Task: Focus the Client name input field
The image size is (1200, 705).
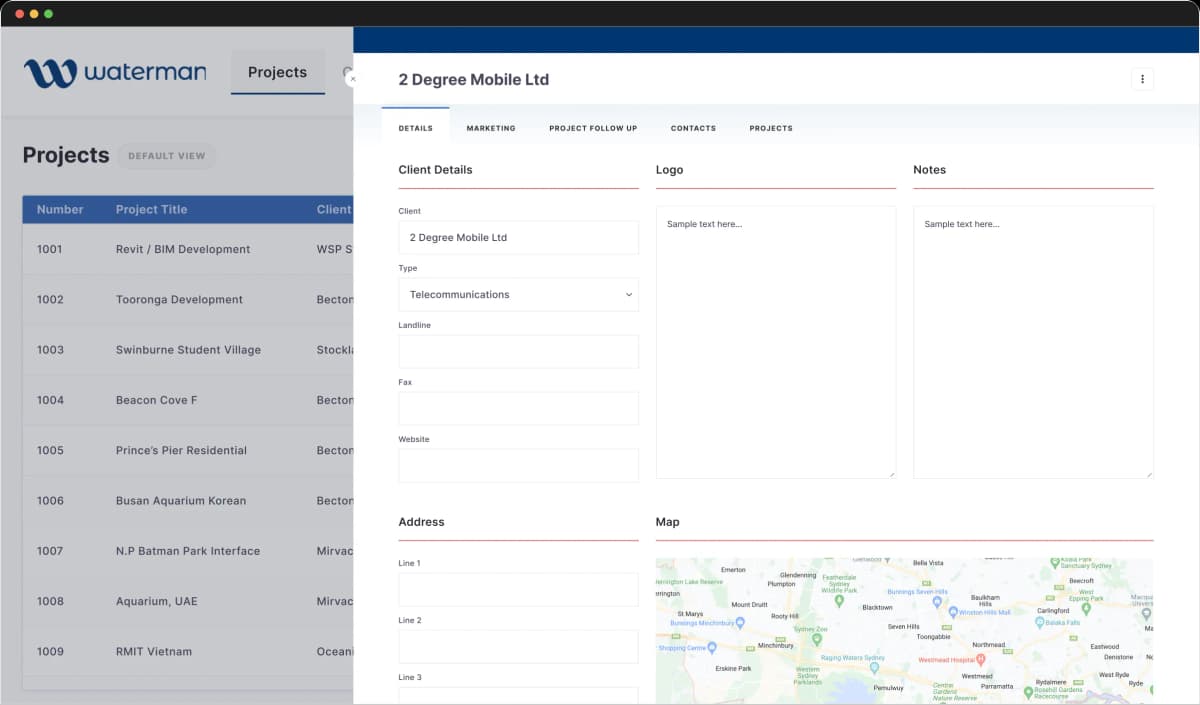Action: click(x=518, y=237)
